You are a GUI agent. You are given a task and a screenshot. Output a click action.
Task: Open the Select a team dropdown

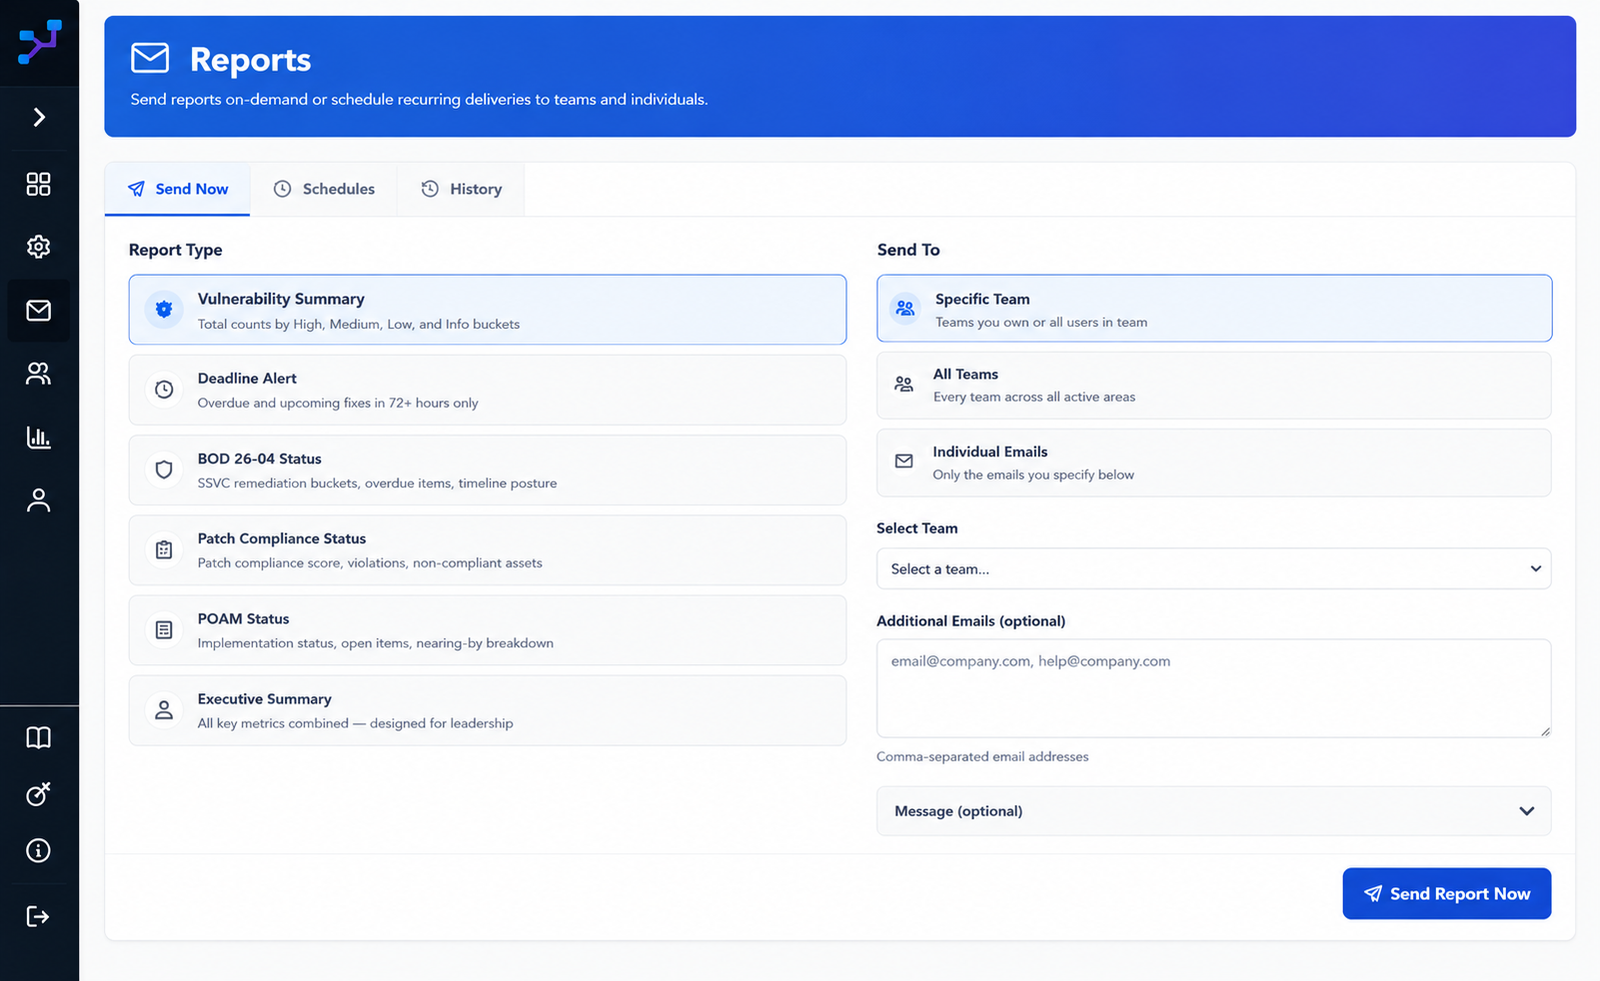pos(1214,569)
